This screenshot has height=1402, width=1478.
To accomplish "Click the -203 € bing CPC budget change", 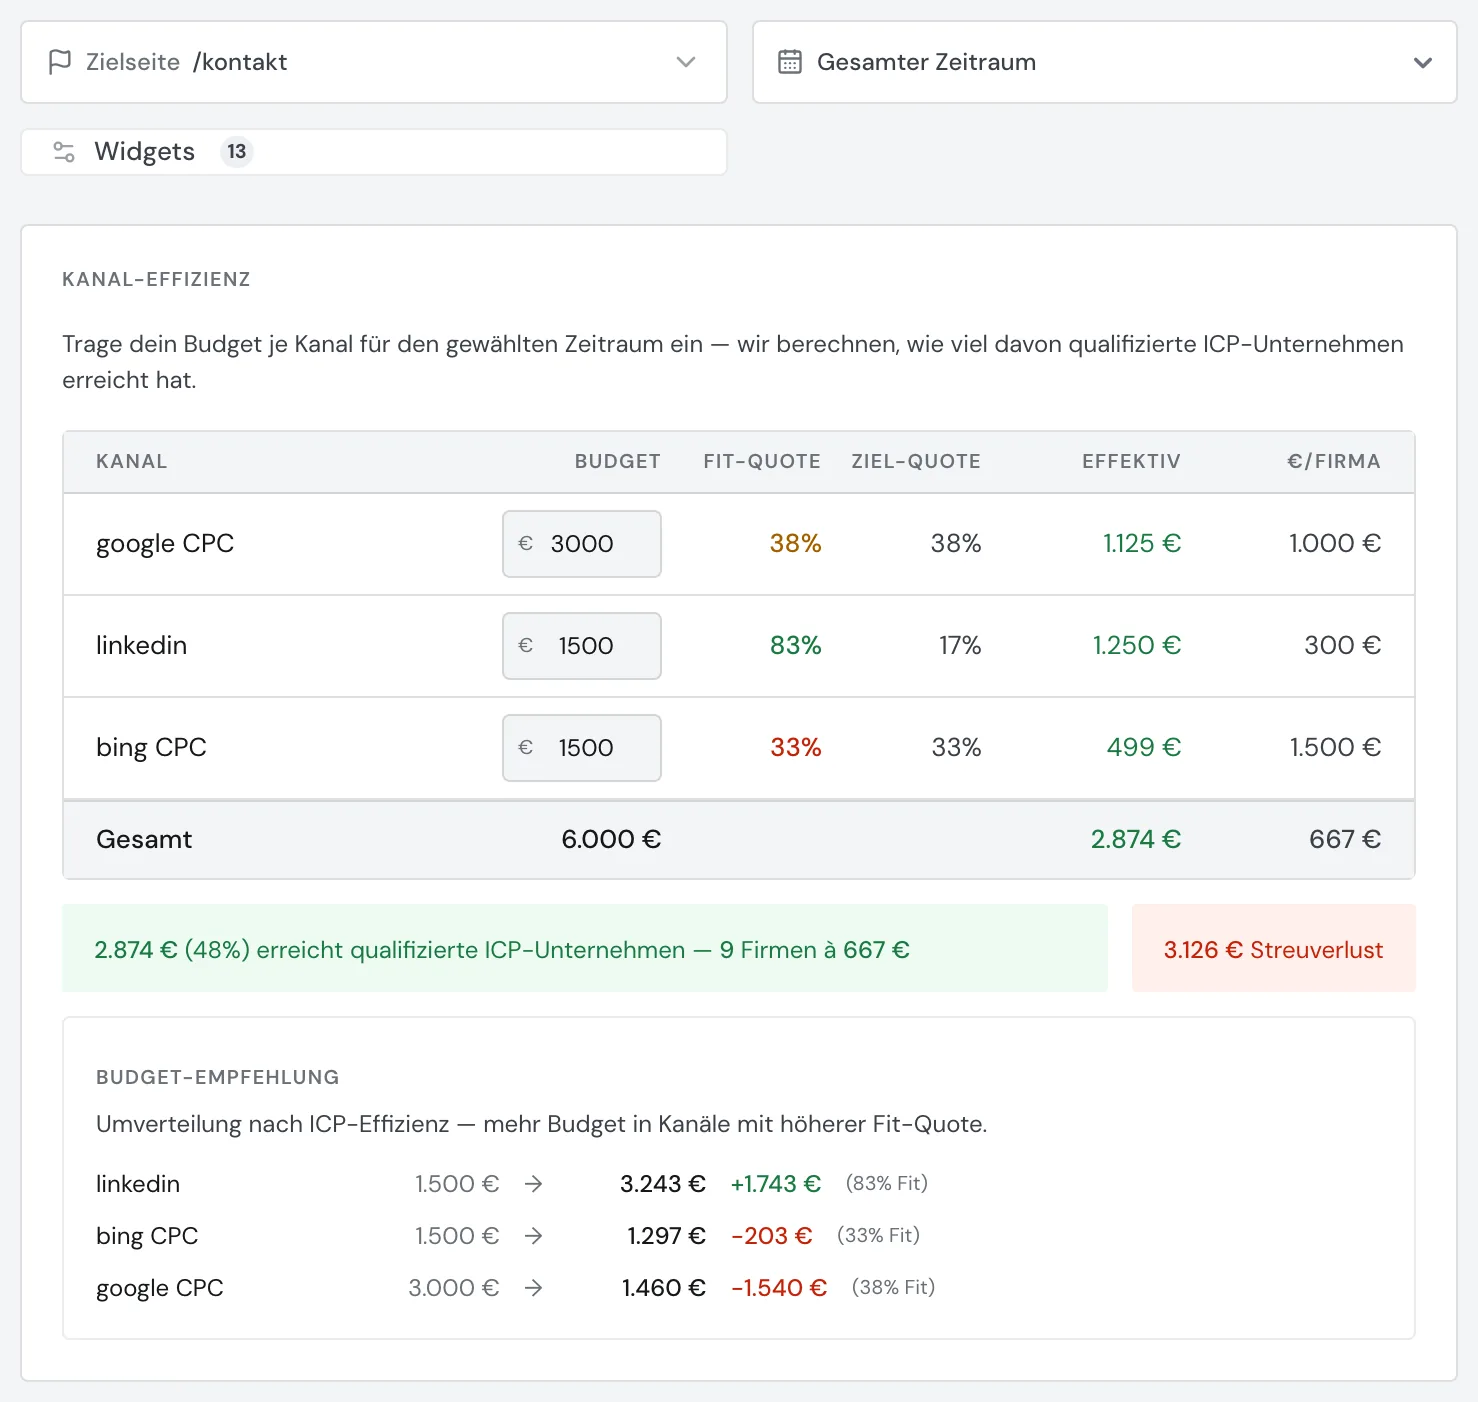I will click(x=772, y=1236).
